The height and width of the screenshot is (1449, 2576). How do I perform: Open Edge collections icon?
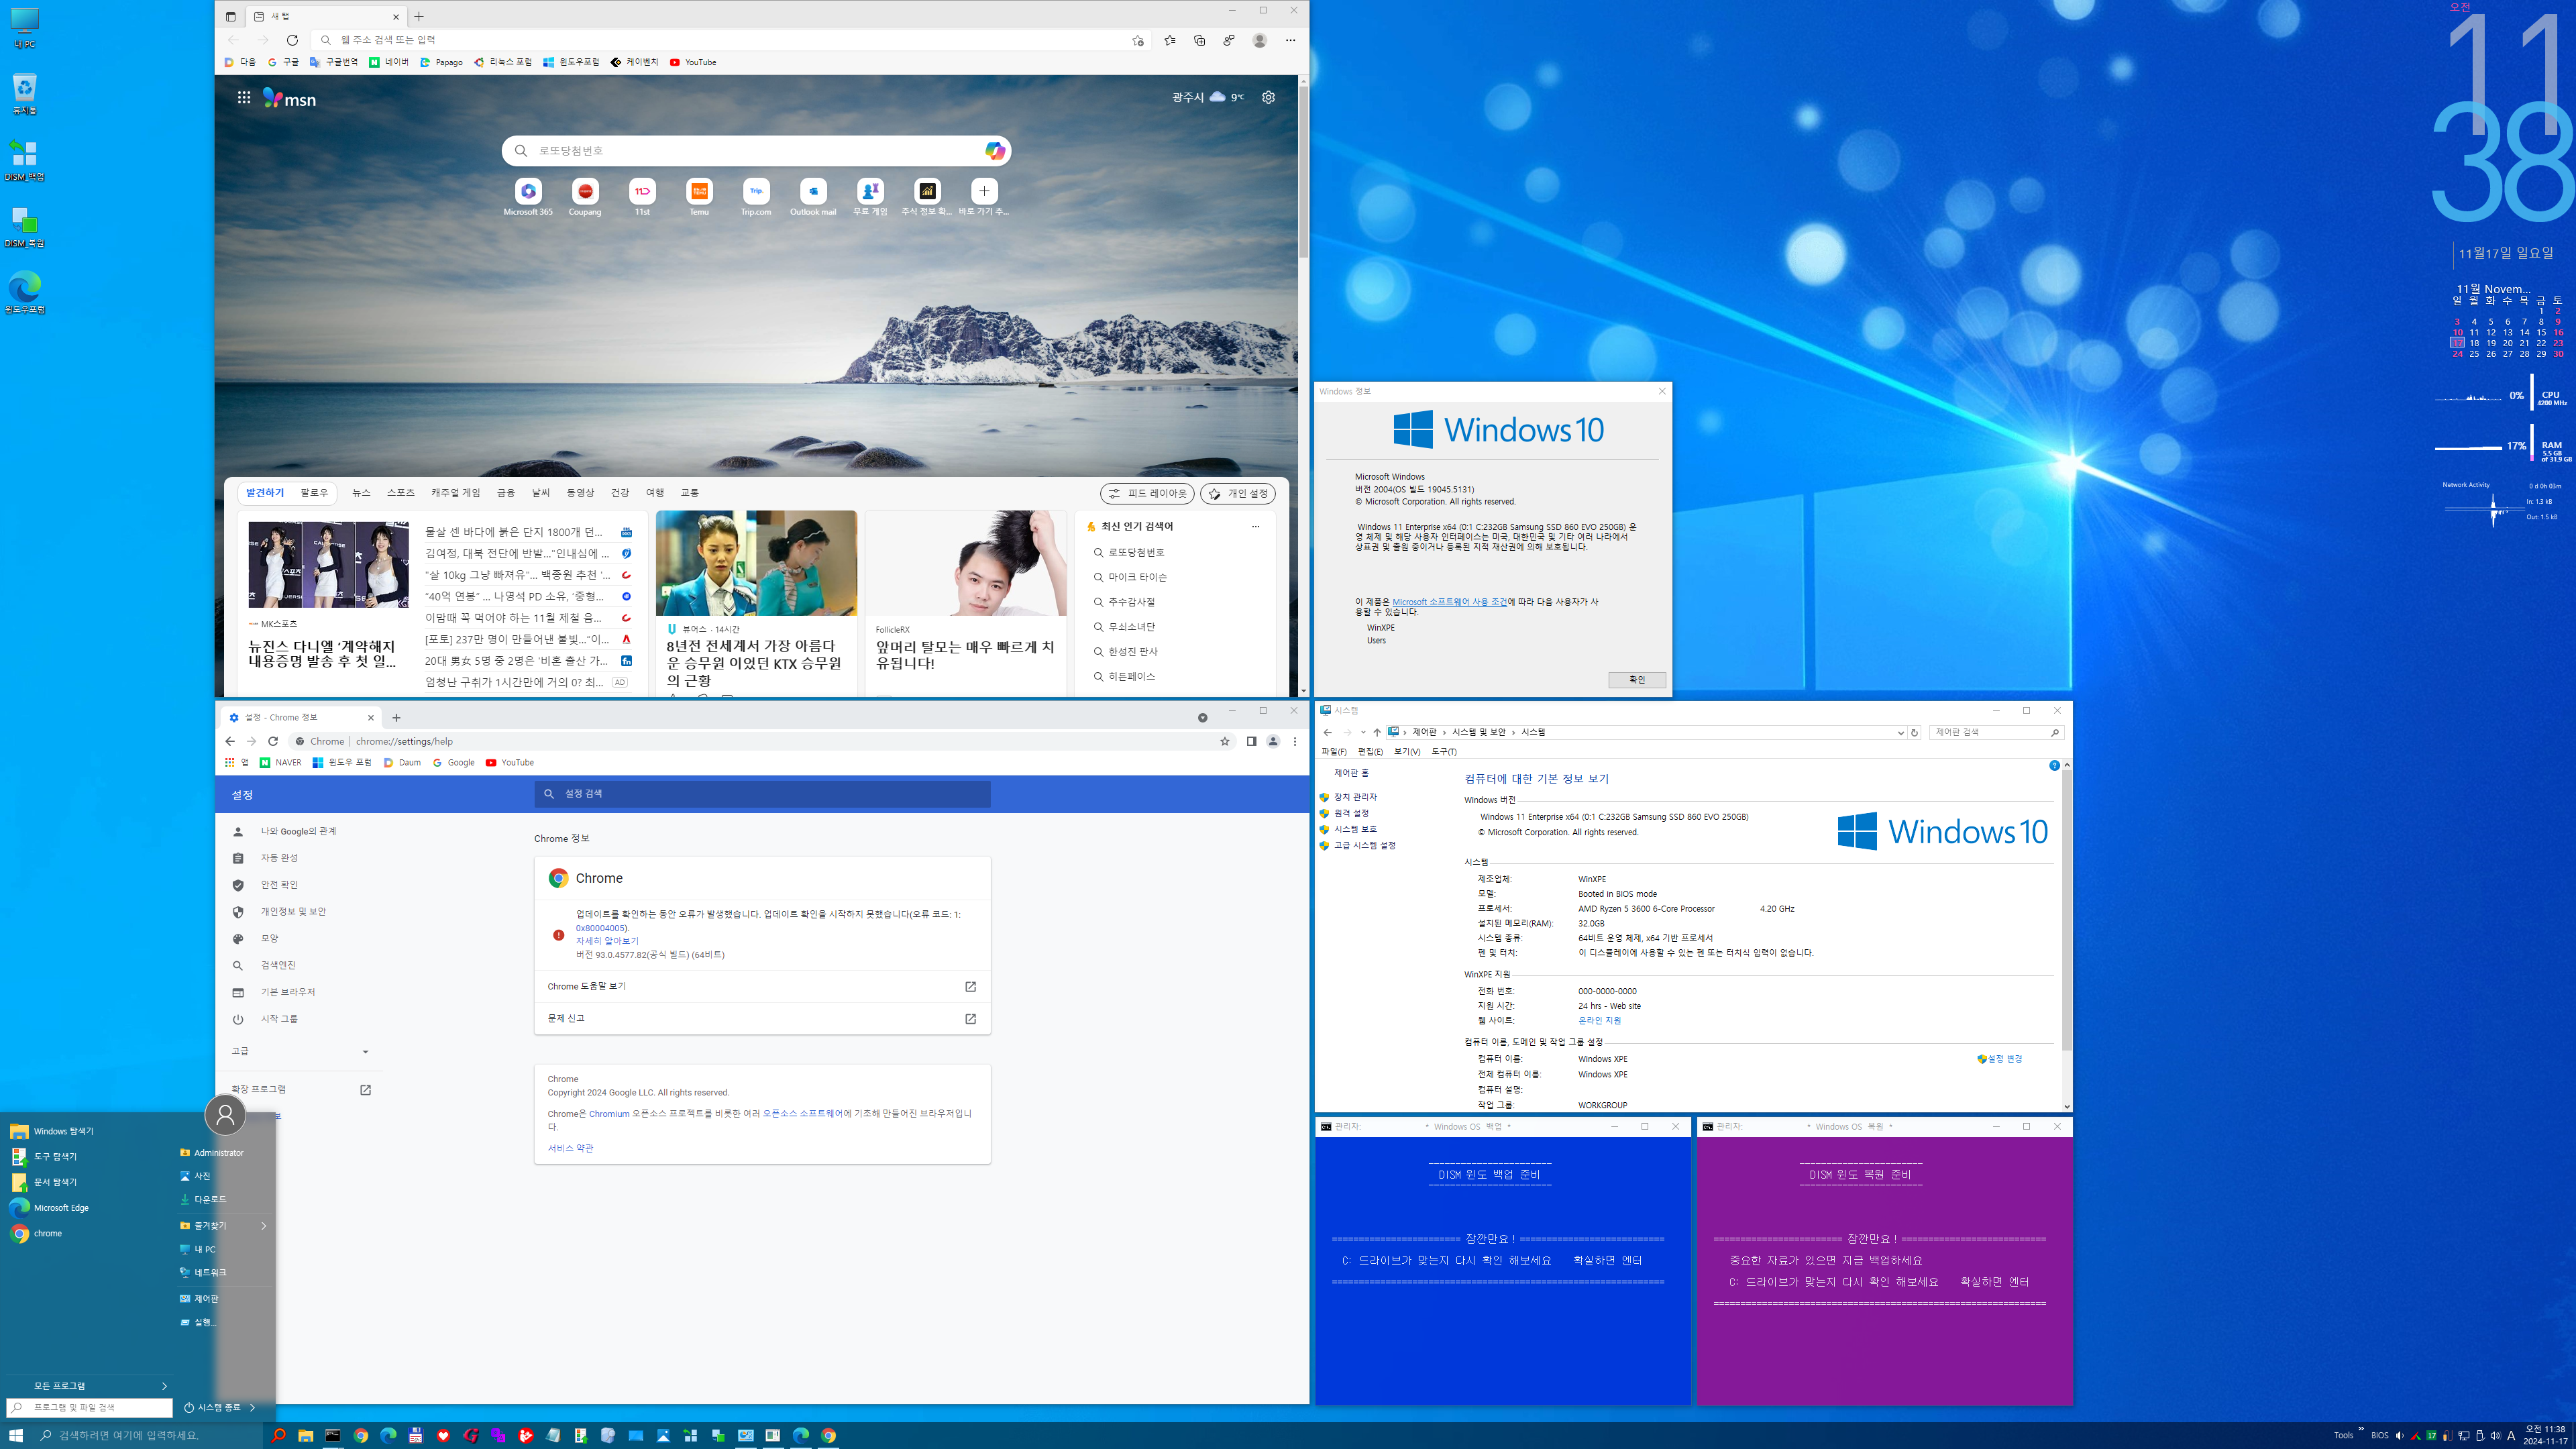(1199, 40)
